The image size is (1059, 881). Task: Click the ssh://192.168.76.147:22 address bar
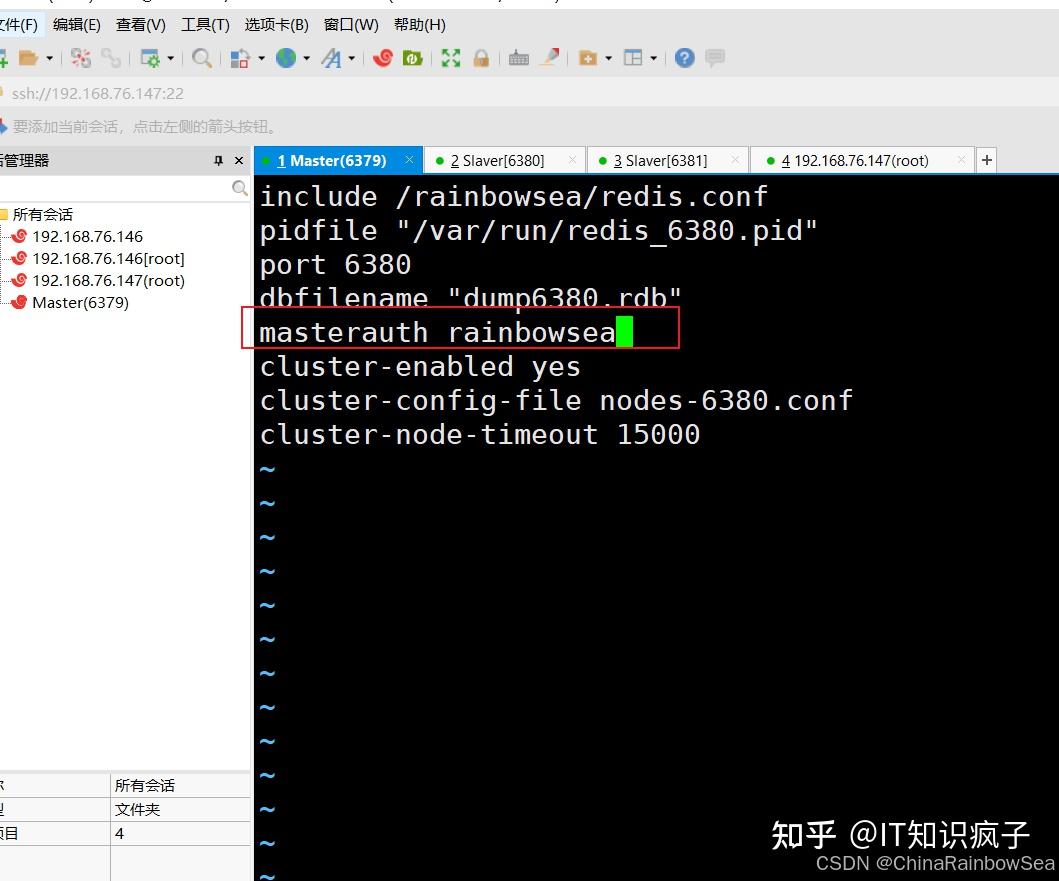coord(100,93)
